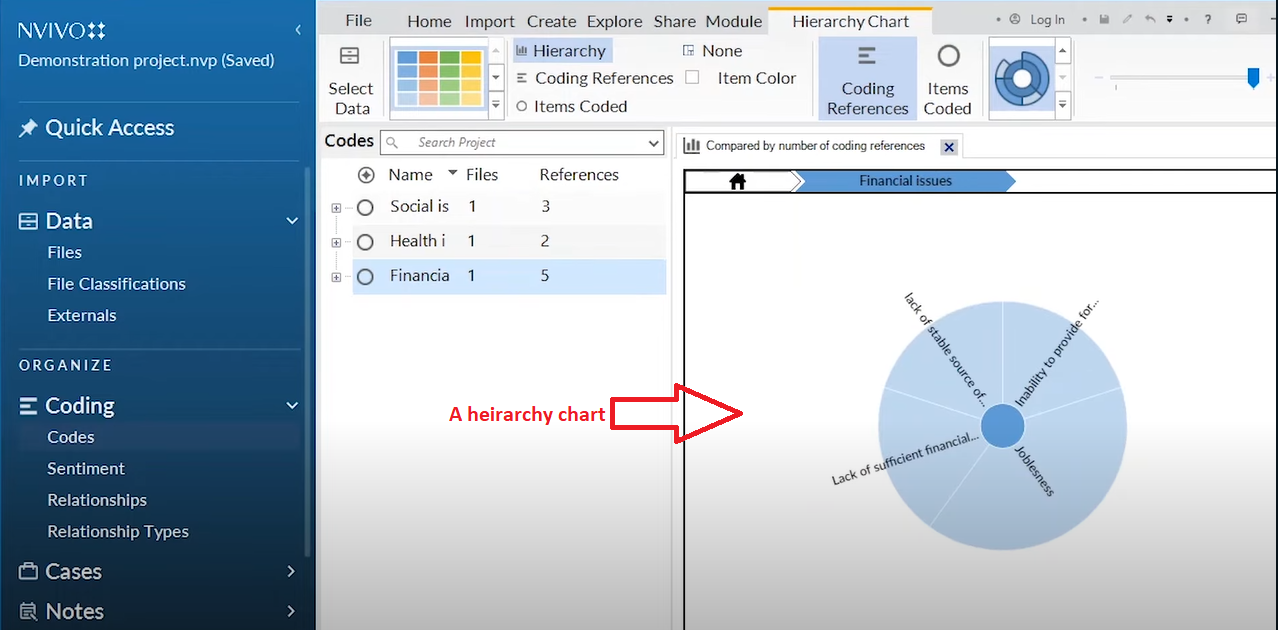Open Sentiment under Coding
The image size is (1278, 630).
(x=86, y=469)
